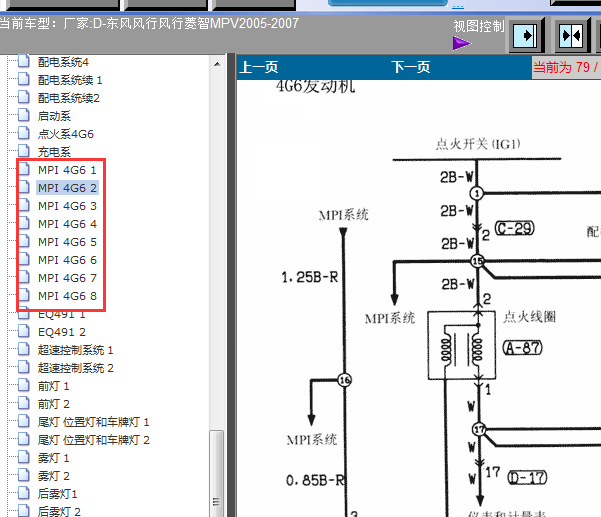The height and width of the screenshot is (517, 601).
Task: Select 前灯 1 entry
Action: [54, 386]
